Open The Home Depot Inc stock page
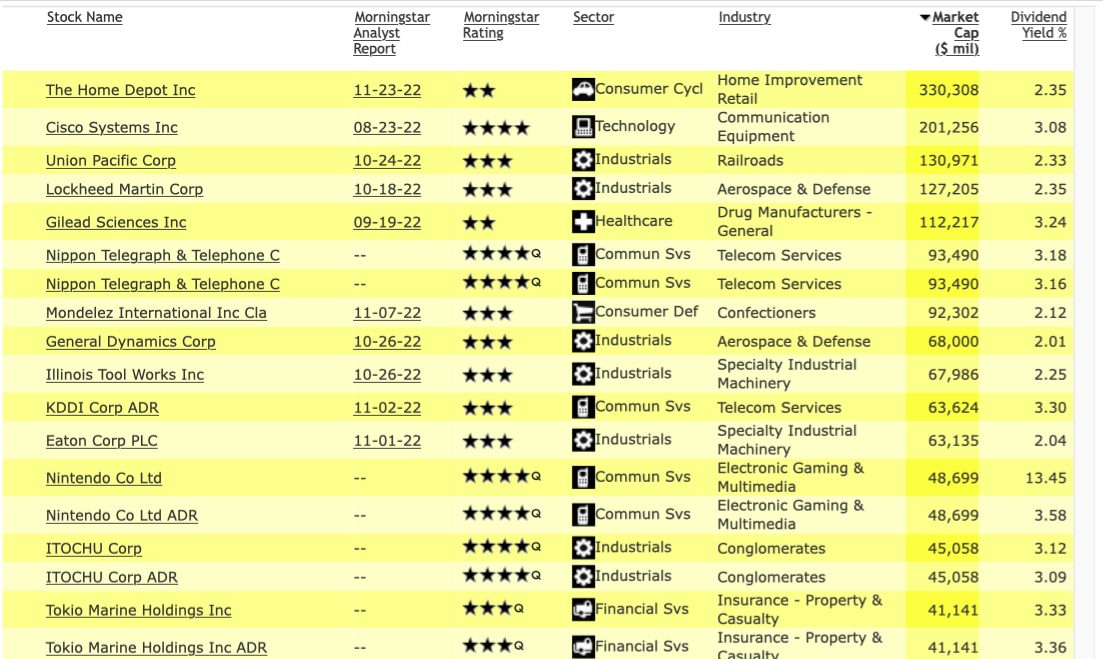This screenshot has width=1103, height=659. coord(120,90)
